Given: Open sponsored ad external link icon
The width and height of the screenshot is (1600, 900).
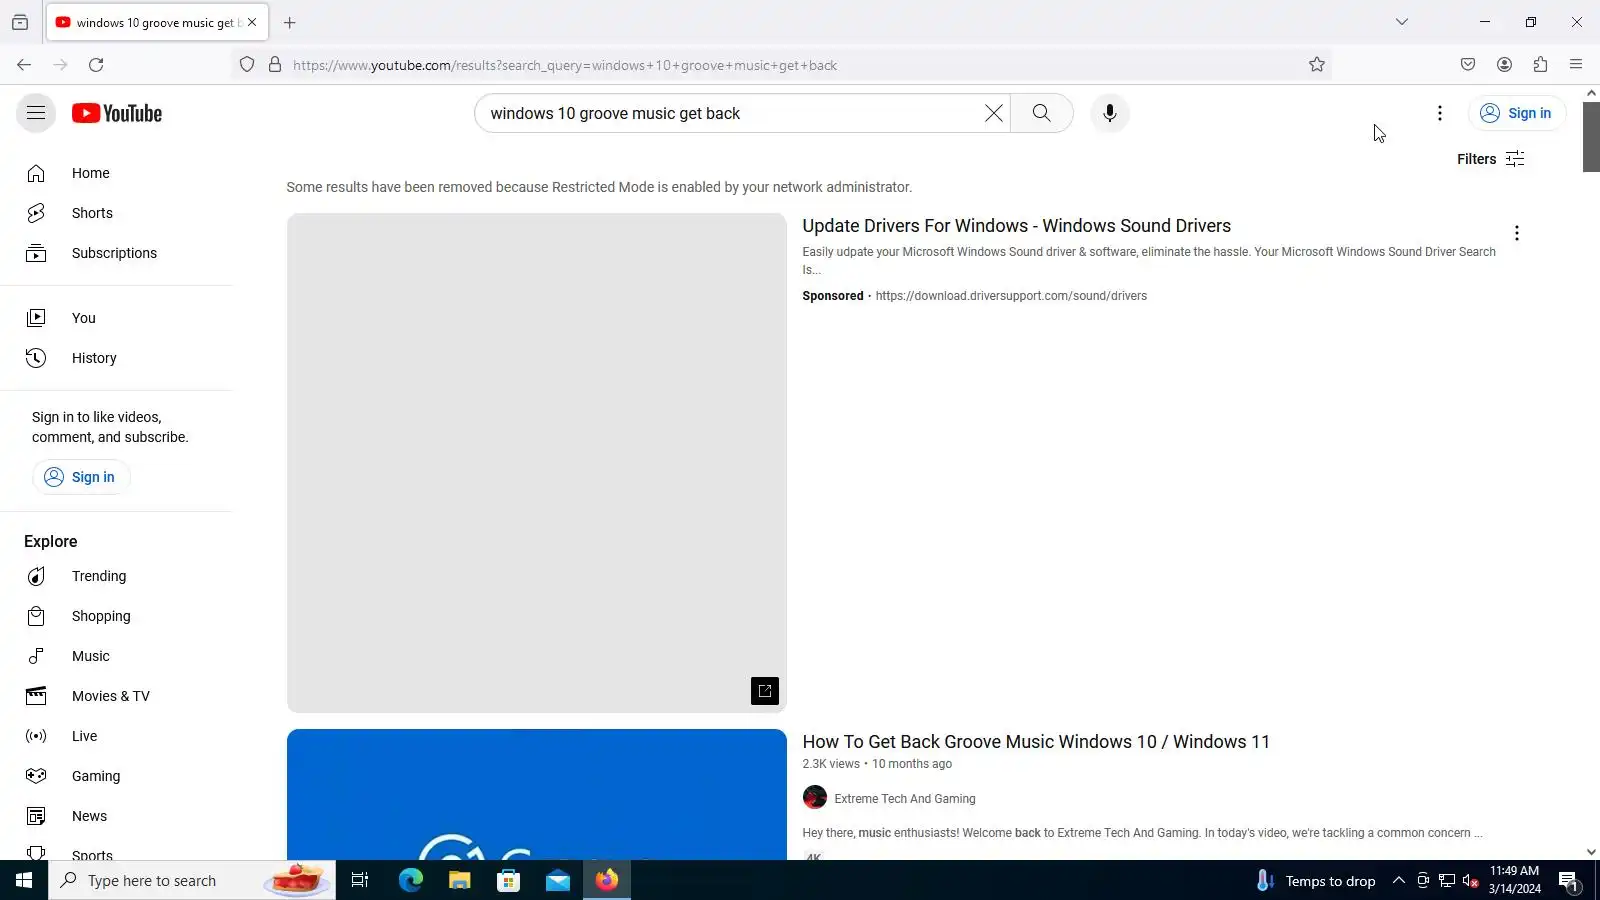Looking at the screenshot, I should 765,691.
